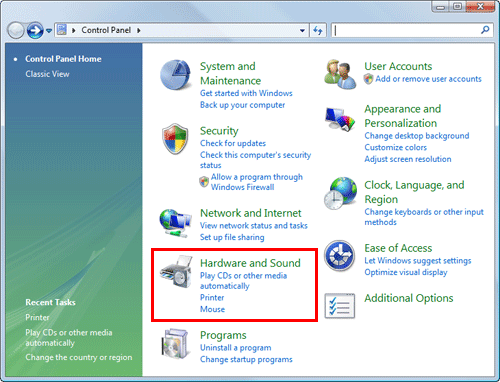This screenshot has width=500, height=382.
Task: Click the Security shield icon
Action: click(x=175, y=139)
